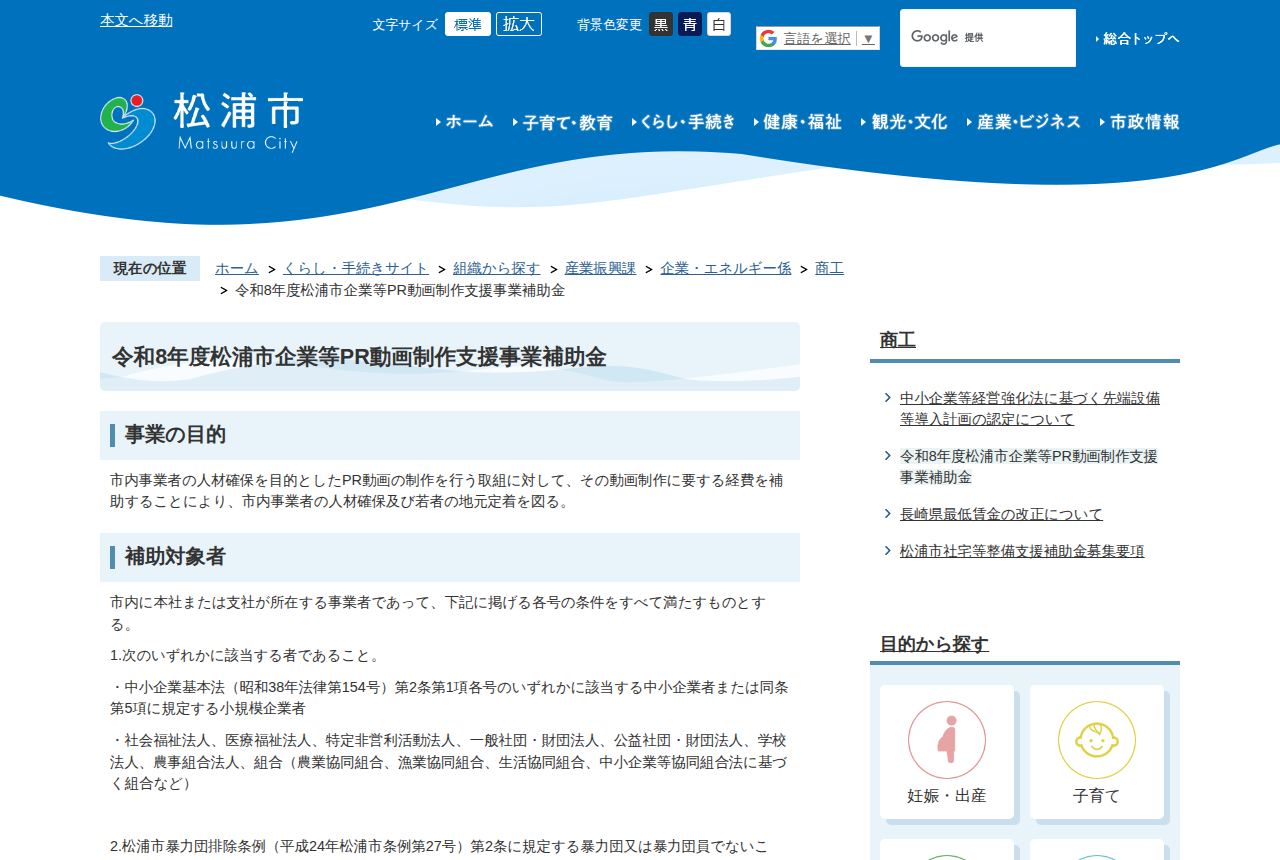Screen dimensions: 1280x860
Task: Switch background color to white (白)
Action: pos(719,24)
